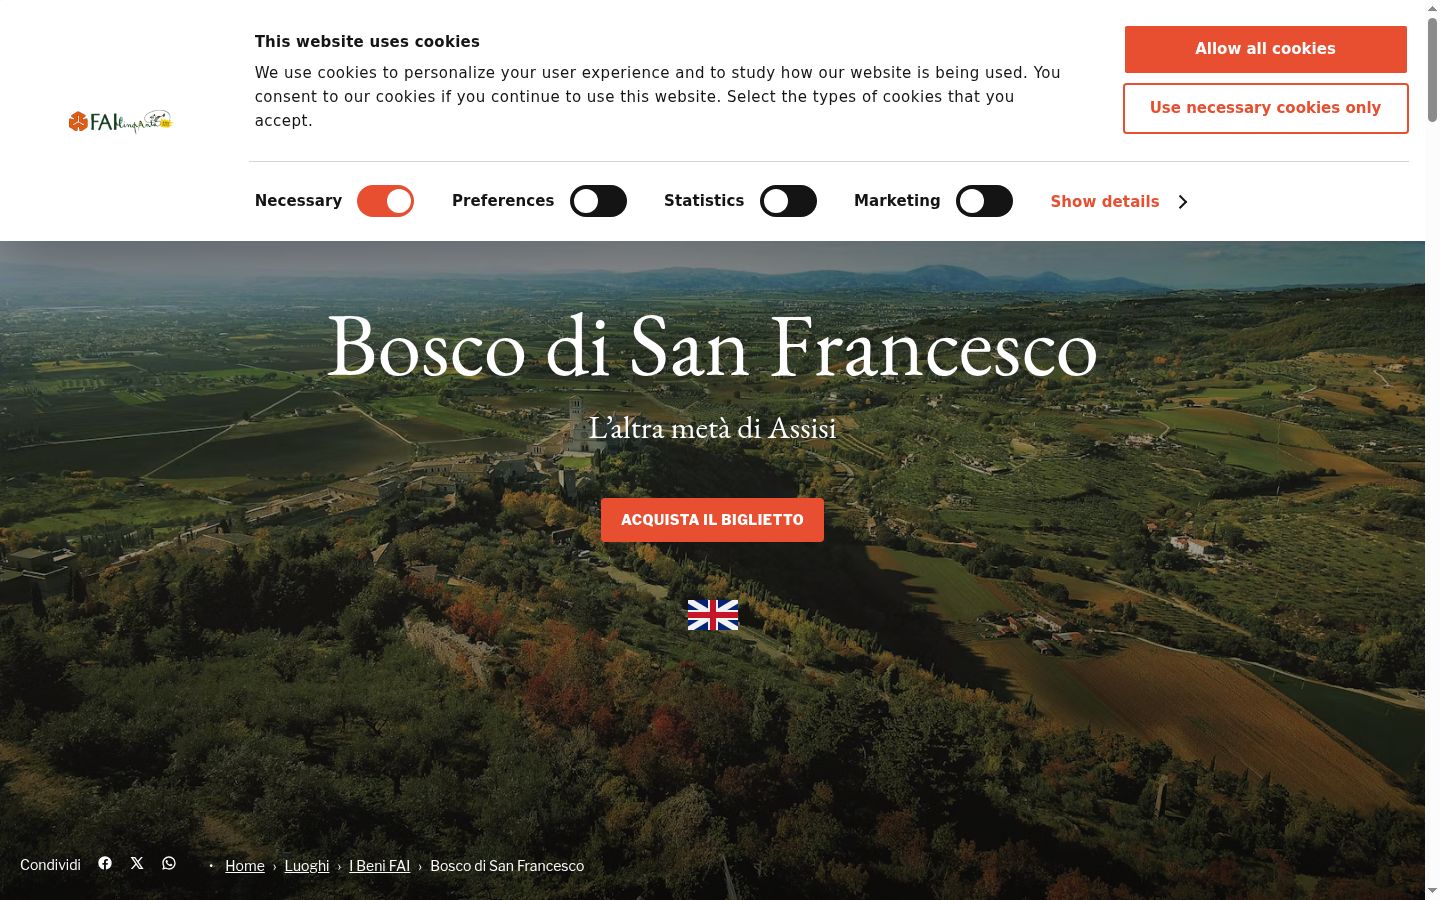The width and height of the screenshot is (1440, 900).
Task: Click chevron arrow next to Show details
Action: tap(1183, 202)
